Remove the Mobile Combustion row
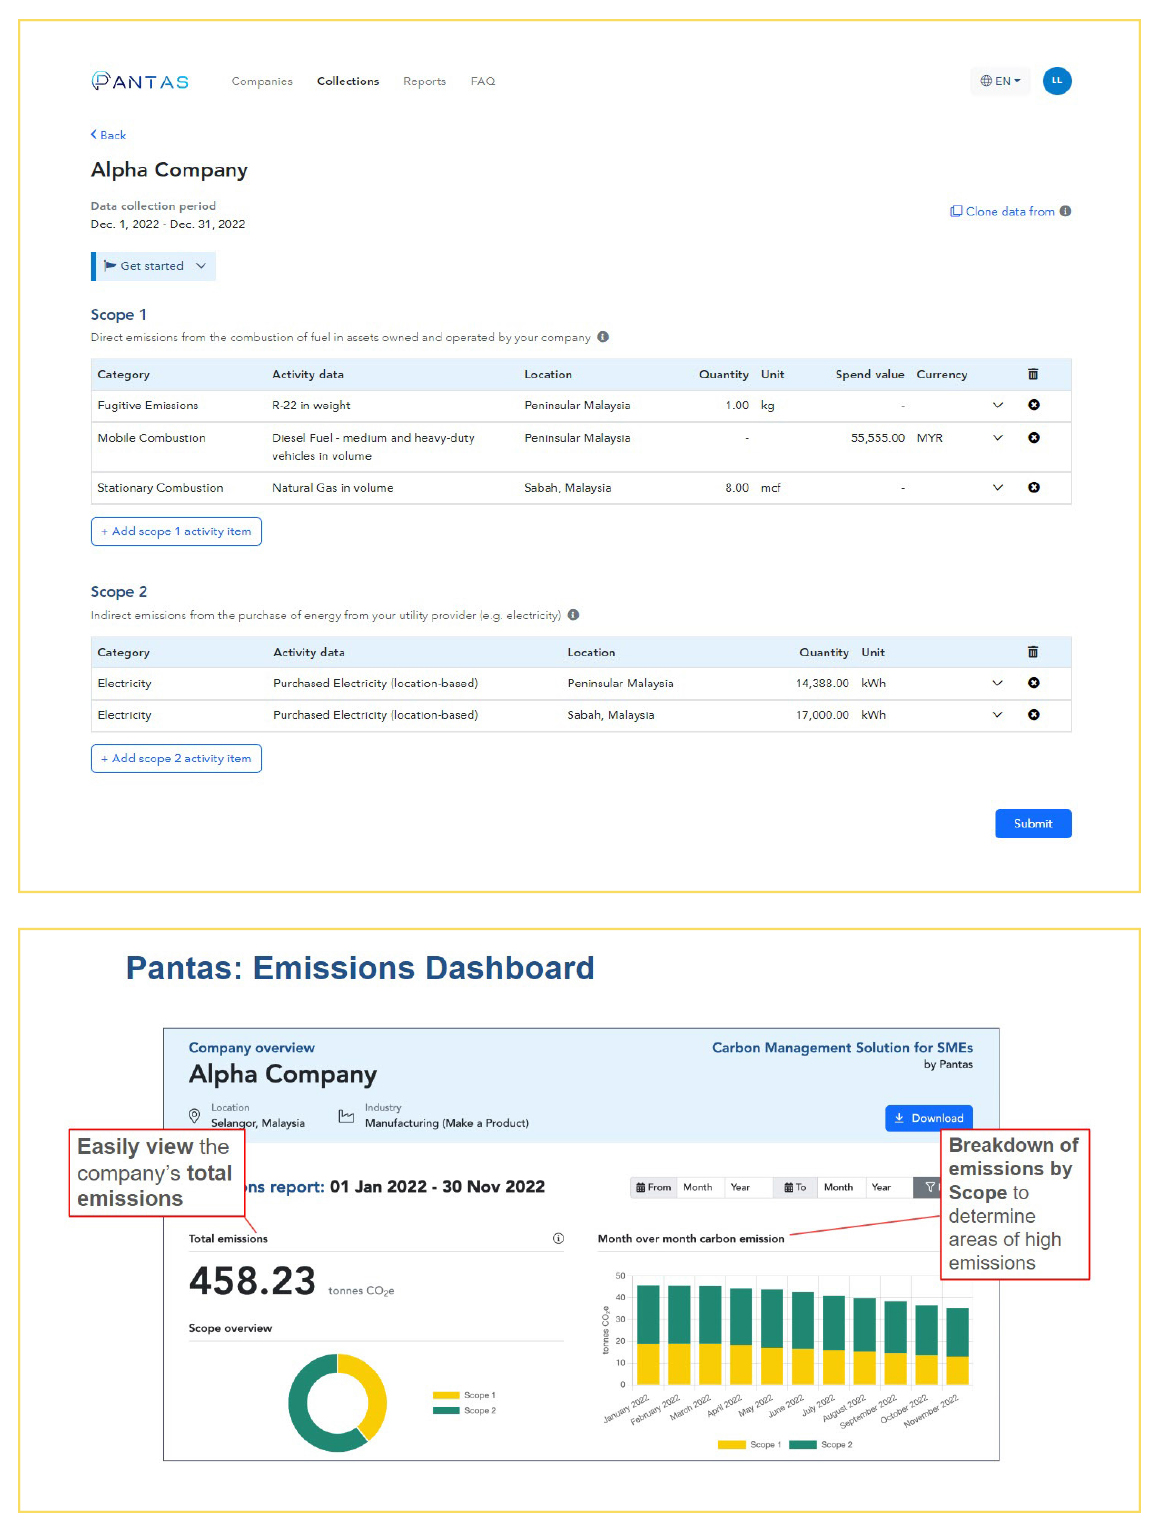 click(1034, 438)
